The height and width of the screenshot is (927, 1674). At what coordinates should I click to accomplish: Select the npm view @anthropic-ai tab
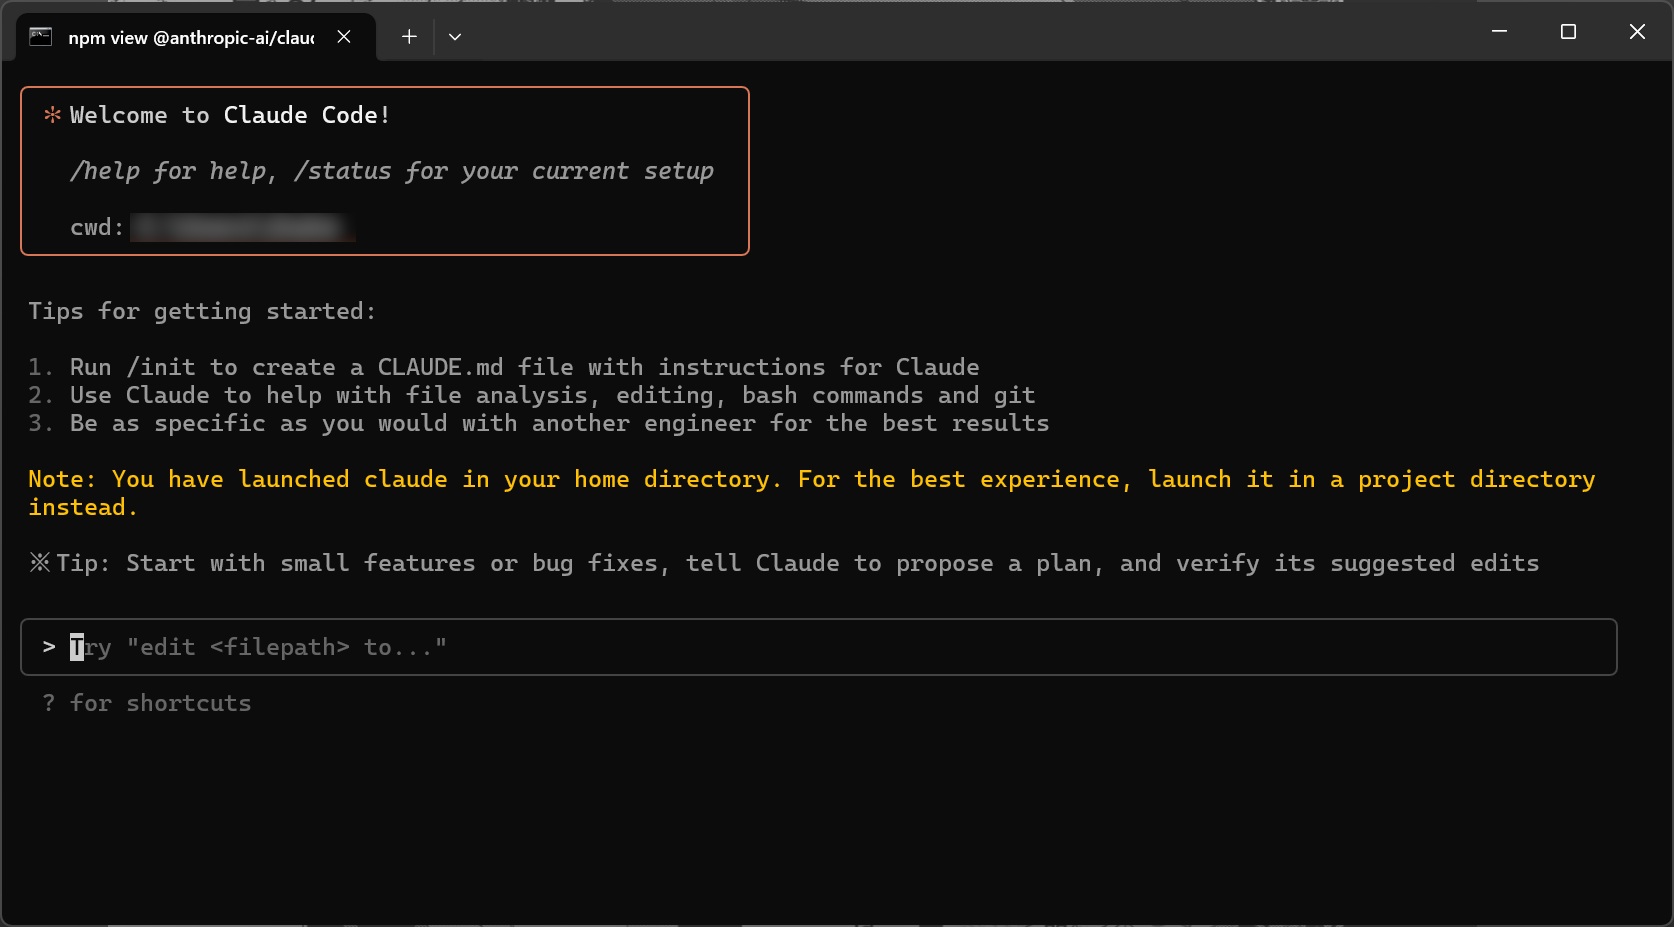(x=196, y=37)
